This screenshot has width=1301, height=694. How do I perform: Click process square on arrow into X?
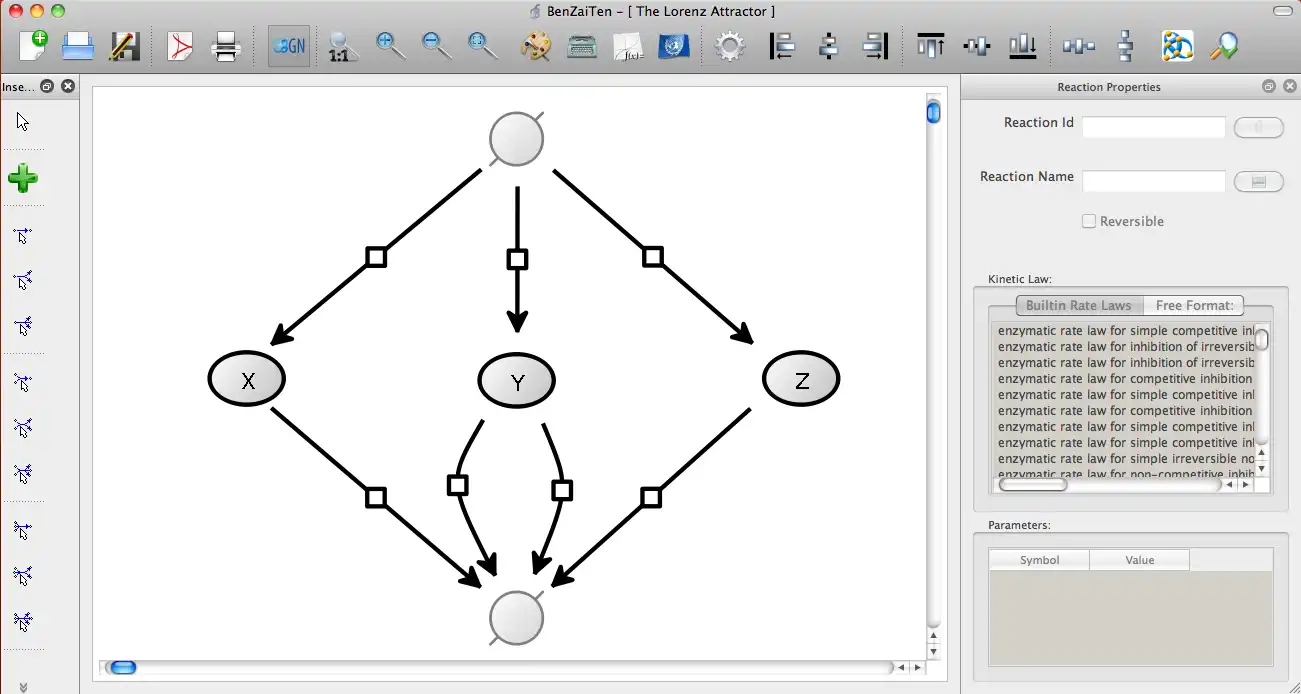[376, 257]
